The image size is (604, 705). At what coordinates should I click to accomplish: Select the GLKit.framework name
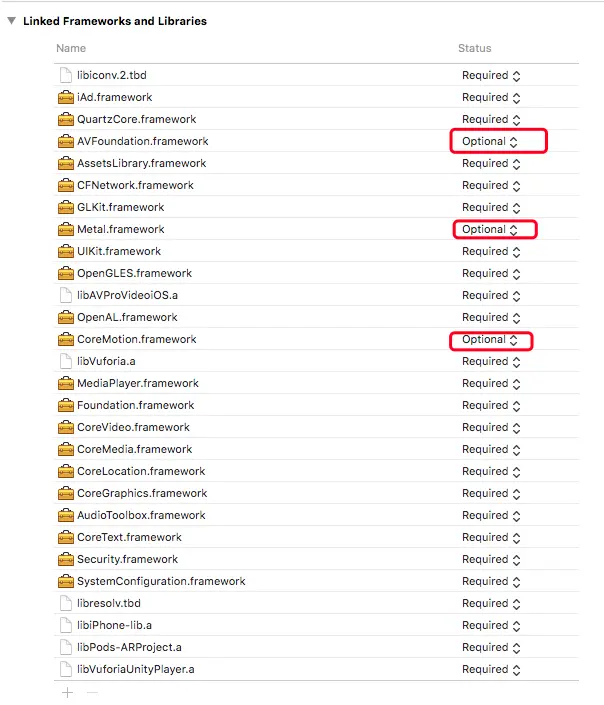pos(121,207)
